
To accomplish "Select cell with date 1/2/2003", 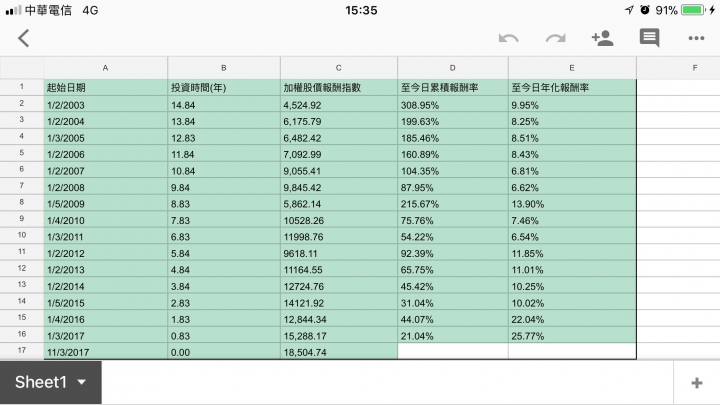I will (106, 105).
